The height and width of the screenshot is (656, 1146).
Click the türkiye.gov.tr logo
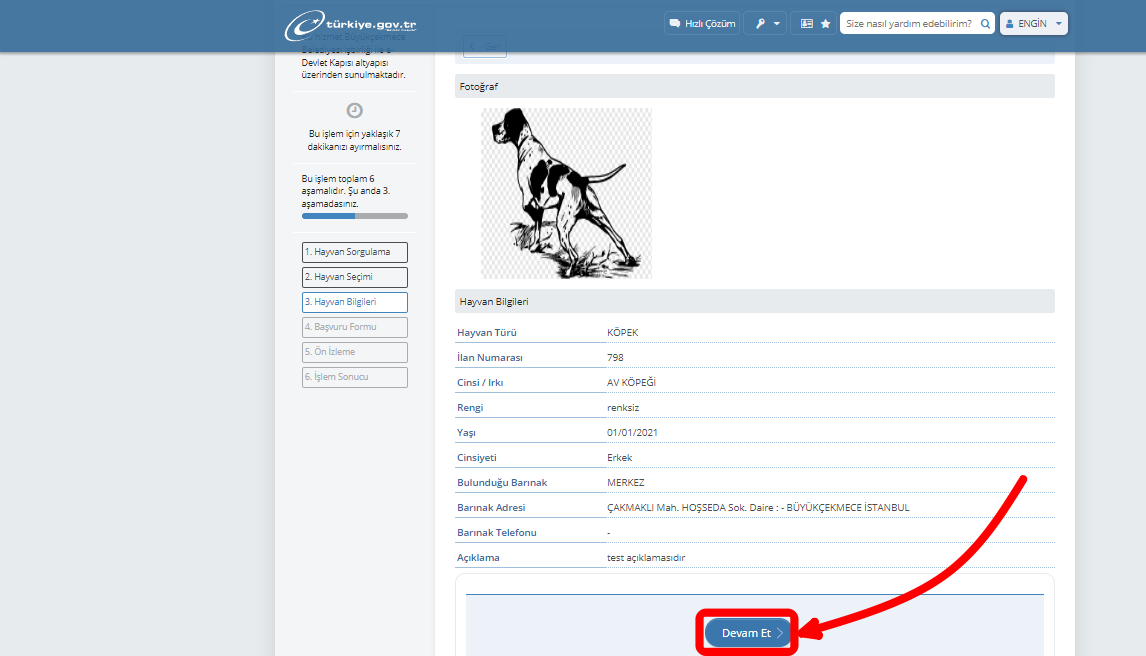click(x=350, y=24)
